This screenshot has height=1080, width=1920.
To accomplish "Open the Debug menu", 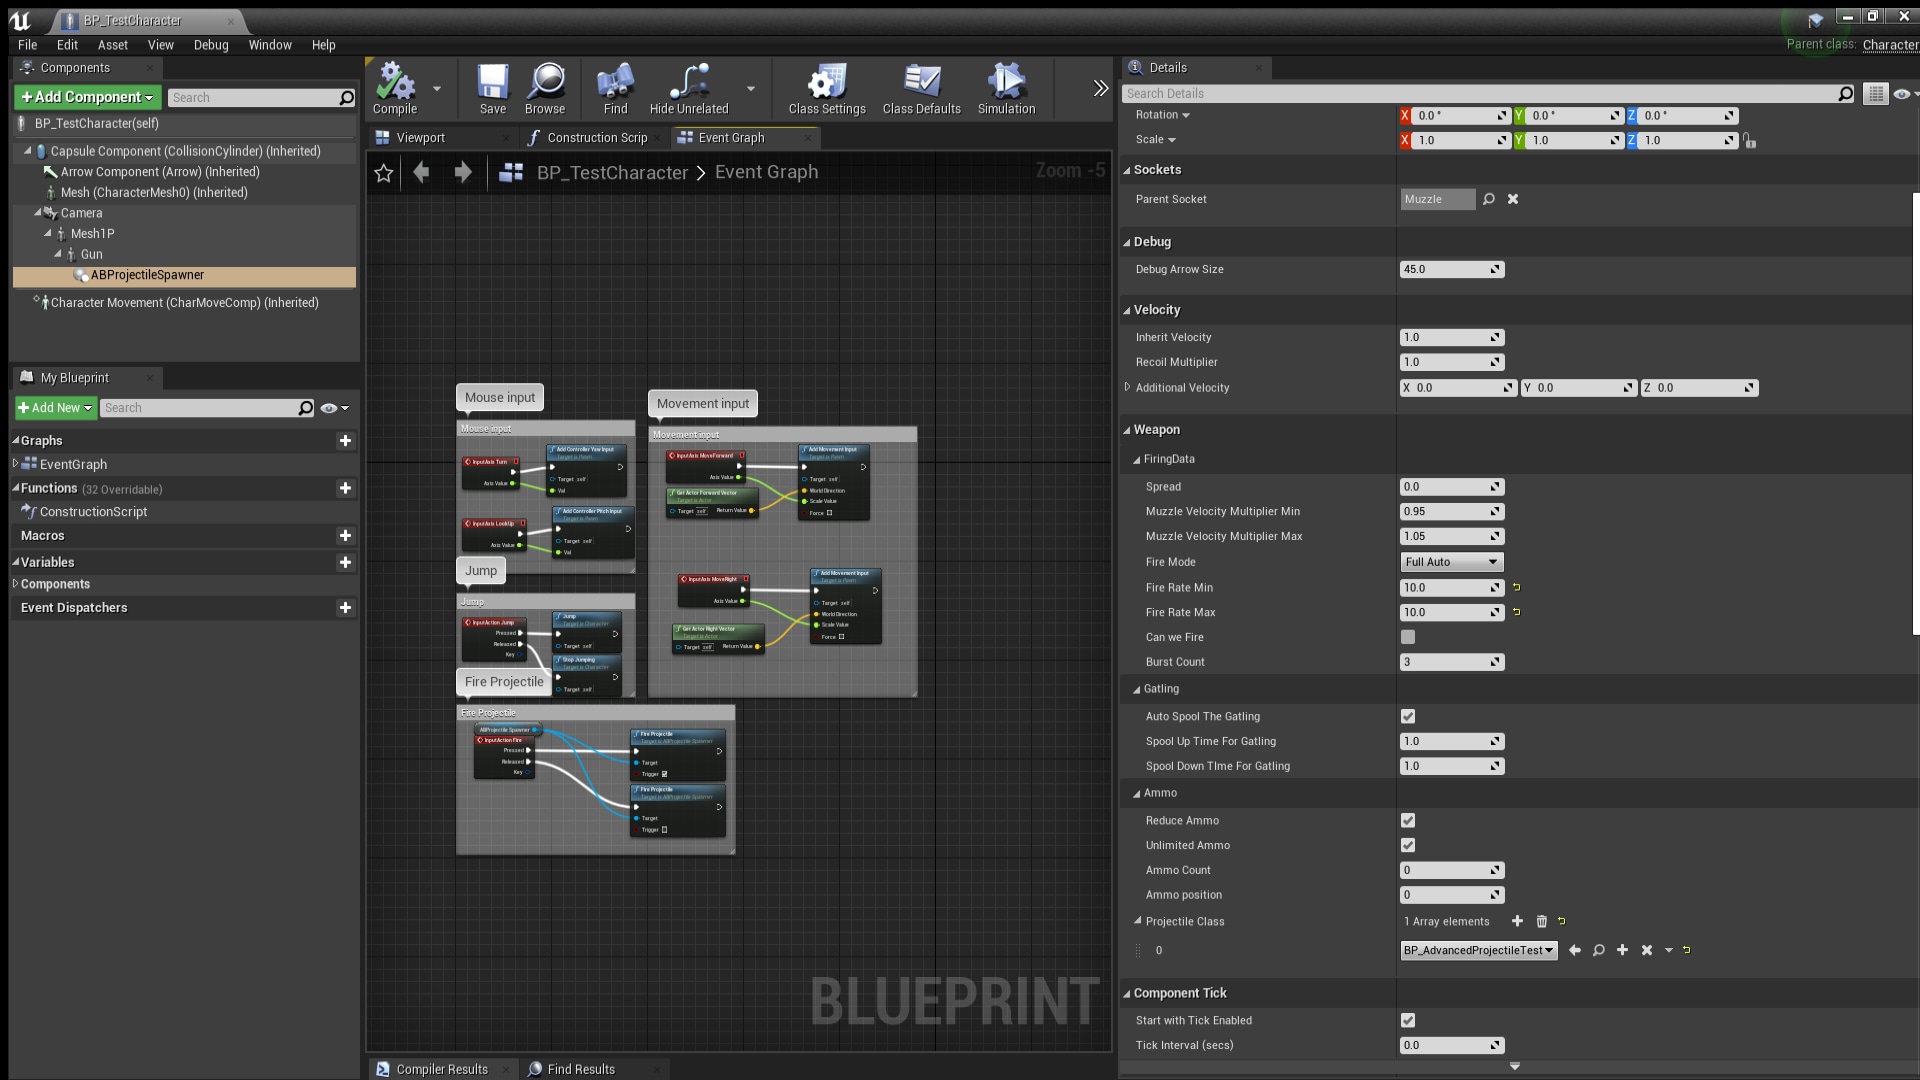I will click(x=210, y=44).
